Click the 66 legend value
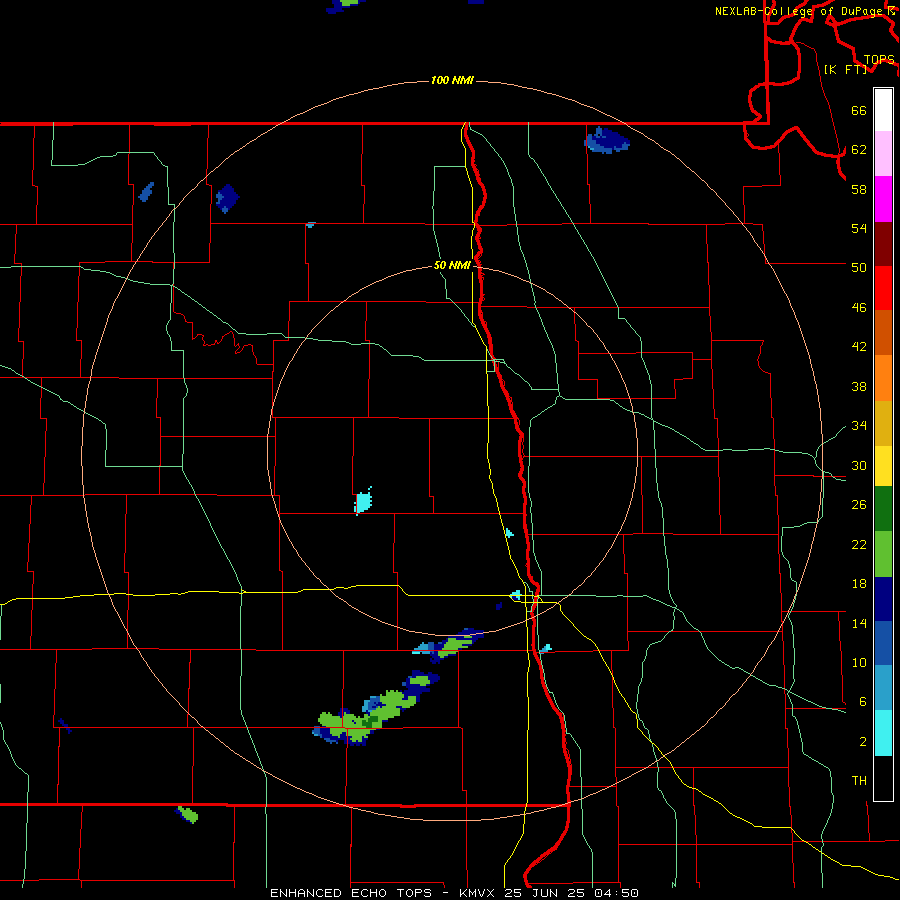 [x=859, y=111]
